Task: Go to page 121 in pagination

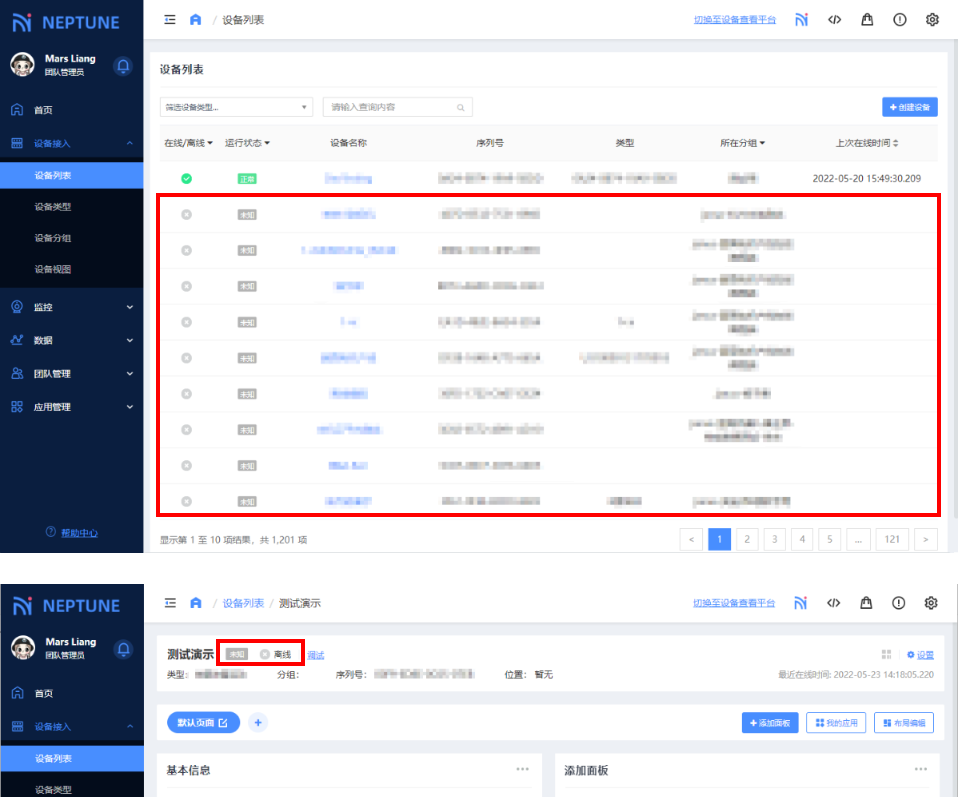Action: (892, 539)
